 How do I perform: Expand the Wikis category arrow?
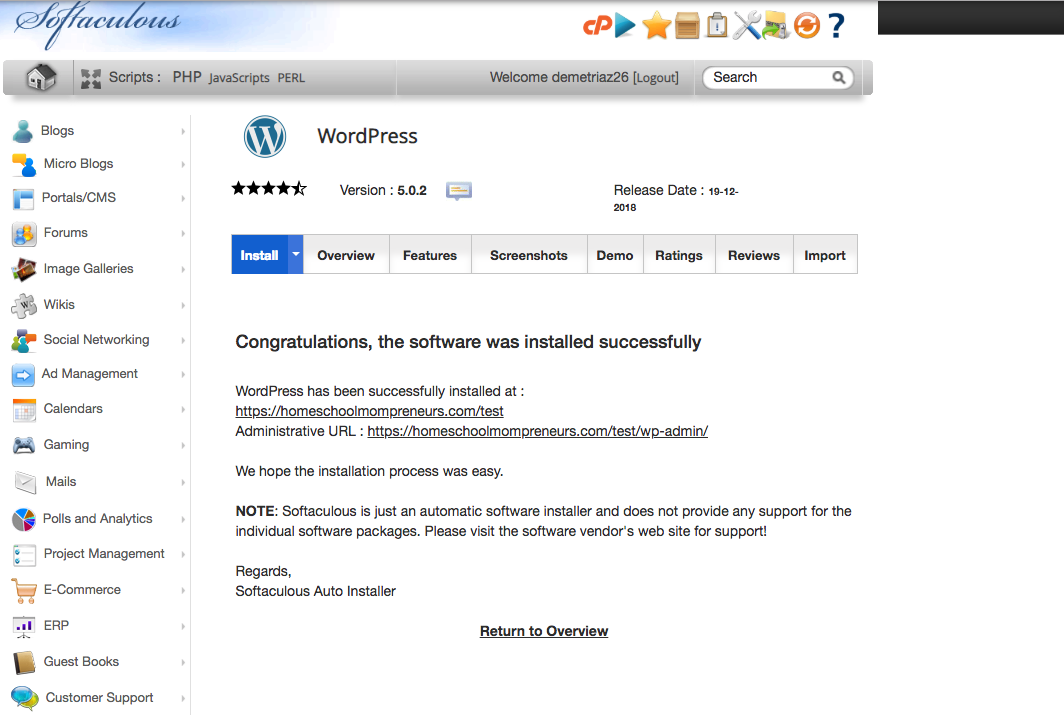click(183, 305)
